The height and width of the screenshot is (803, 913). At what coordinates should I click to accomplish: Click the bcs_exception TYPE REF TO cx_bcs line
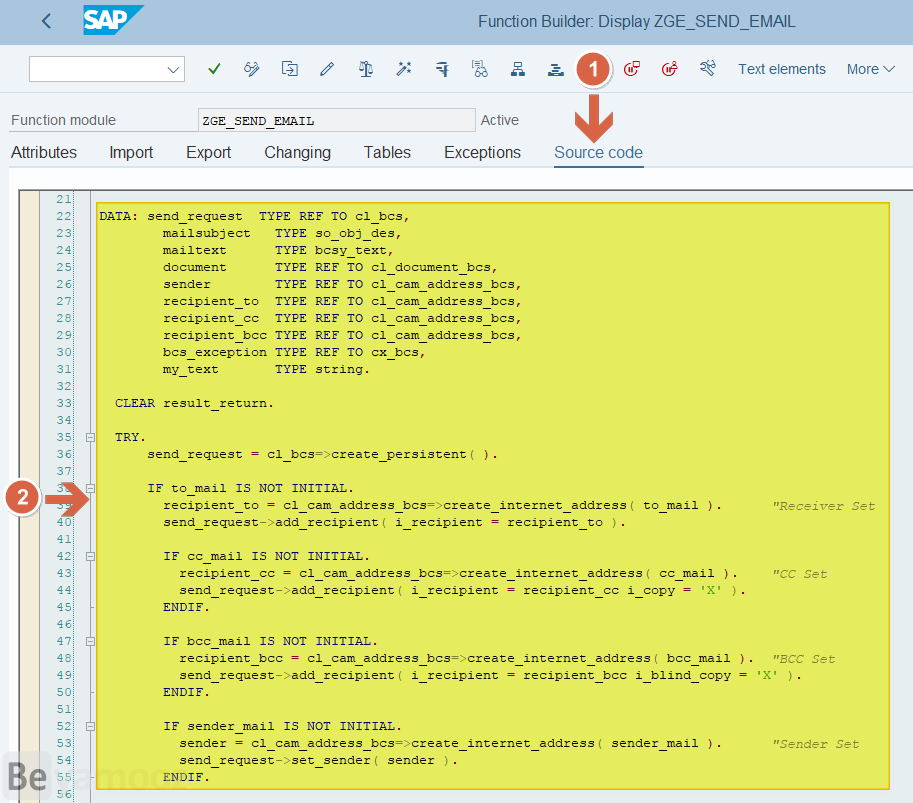294,352
